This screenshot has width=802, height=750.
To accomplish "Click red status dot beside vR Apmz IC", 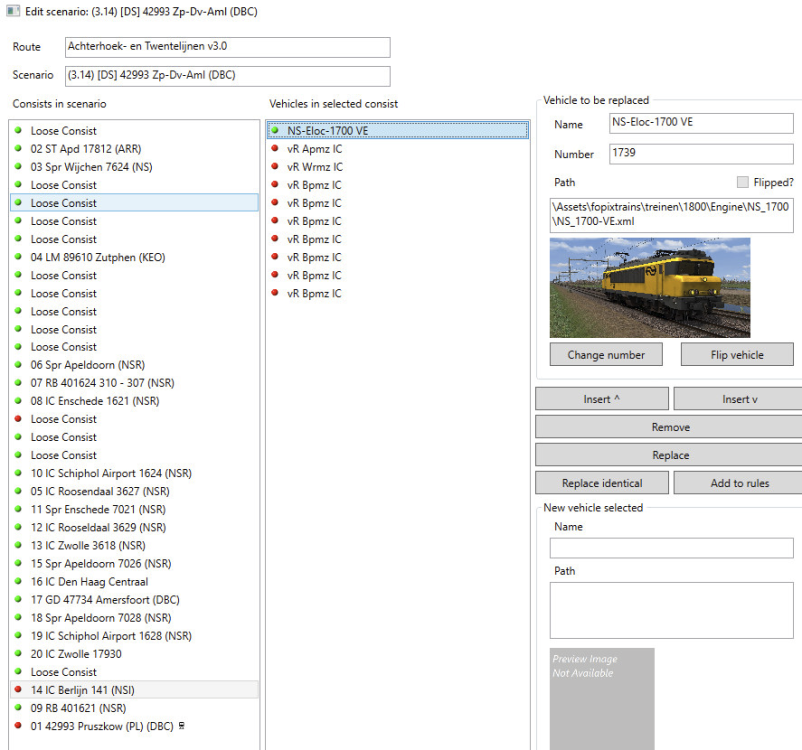I will [275, 149].
